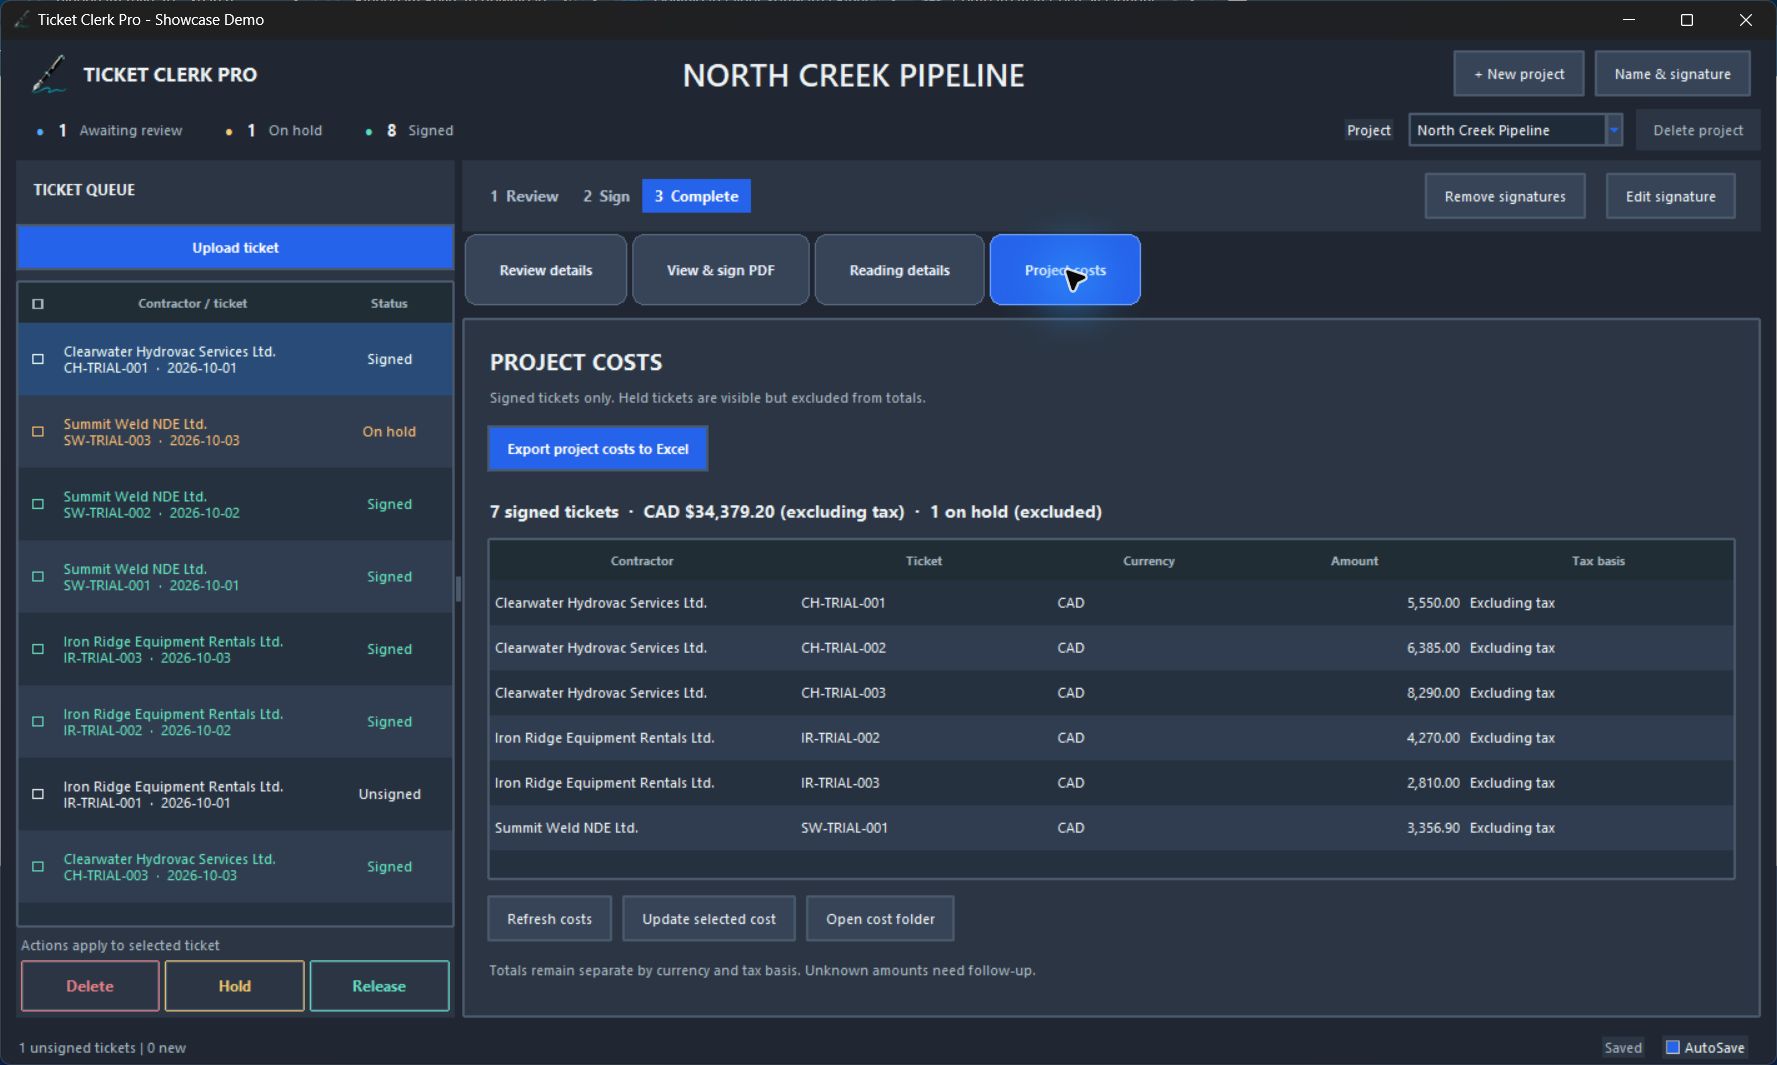Open the Project dropdown arrow
The height and width of the screenshot is (1065, 1777).
tap(1613, 130)
